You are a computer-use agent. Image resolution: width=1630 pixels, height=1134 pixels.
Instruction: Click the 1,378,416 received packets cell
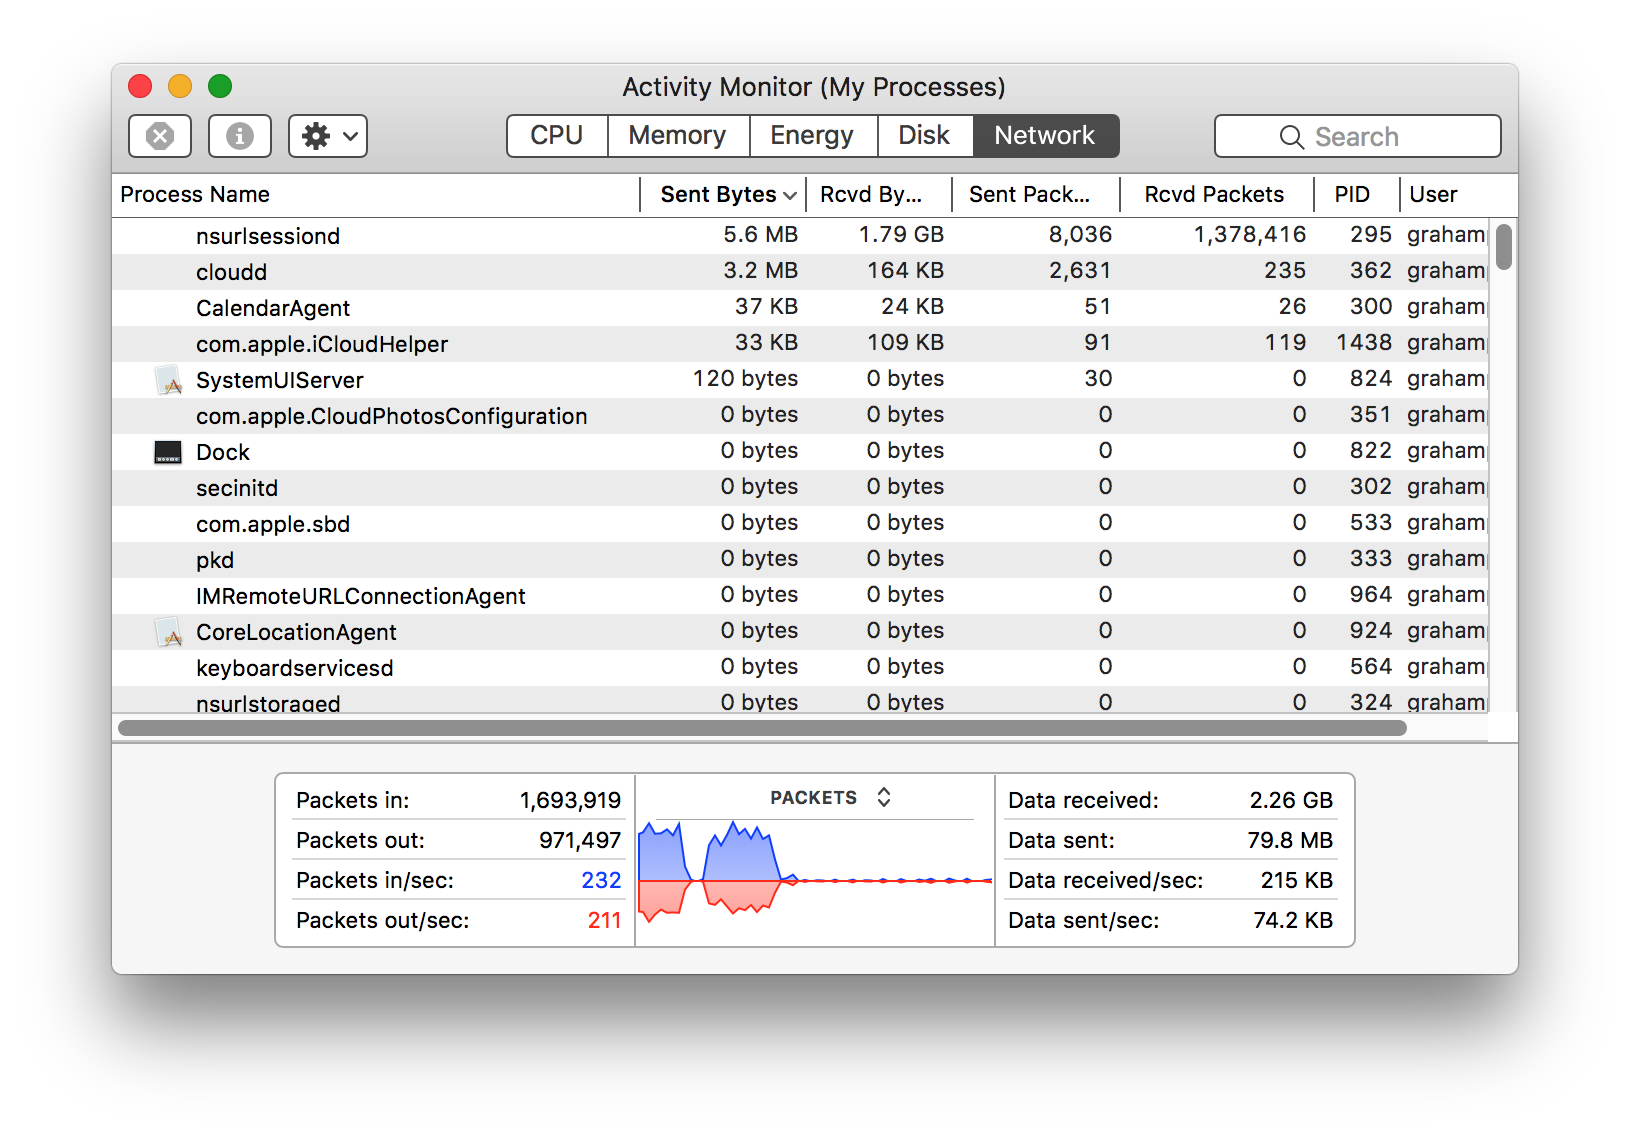pyautogui.click(x=1250, y=235)
